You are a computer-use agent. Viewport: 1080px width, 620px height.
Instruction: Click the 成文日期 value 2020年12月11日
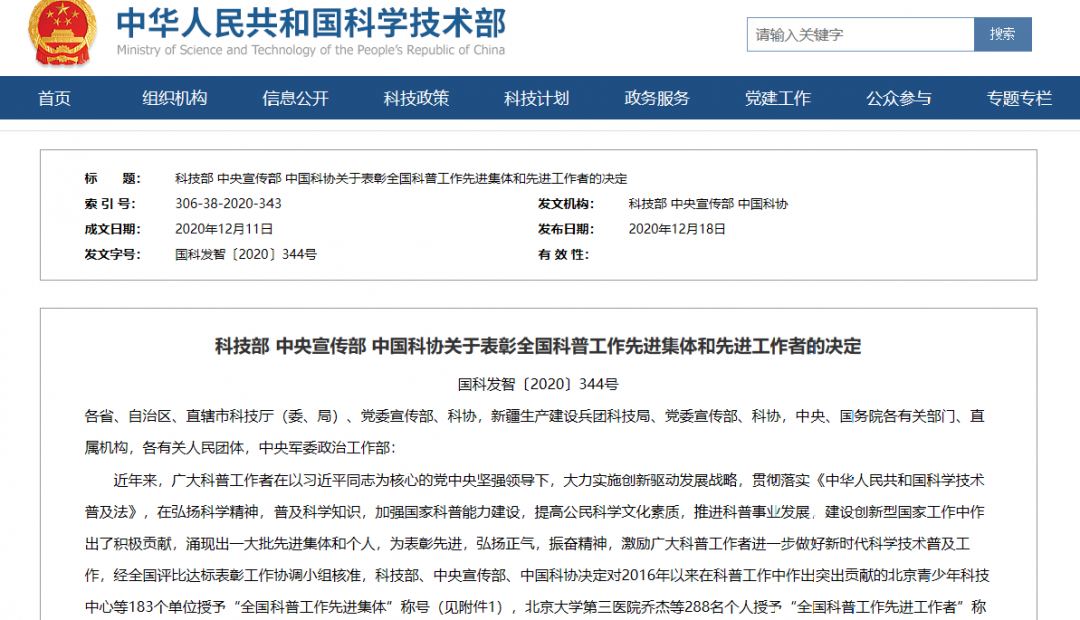(x=224, y=229)
